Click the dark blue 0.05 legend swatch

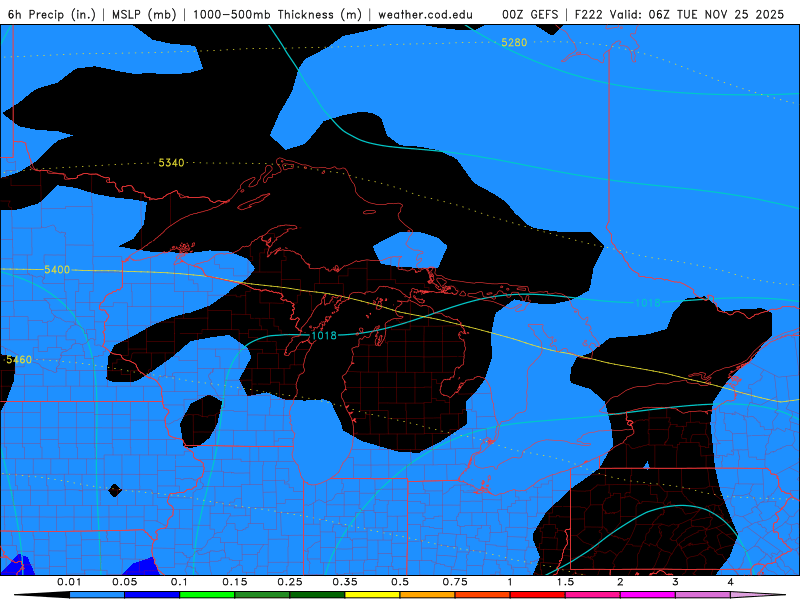pos(152,595)
